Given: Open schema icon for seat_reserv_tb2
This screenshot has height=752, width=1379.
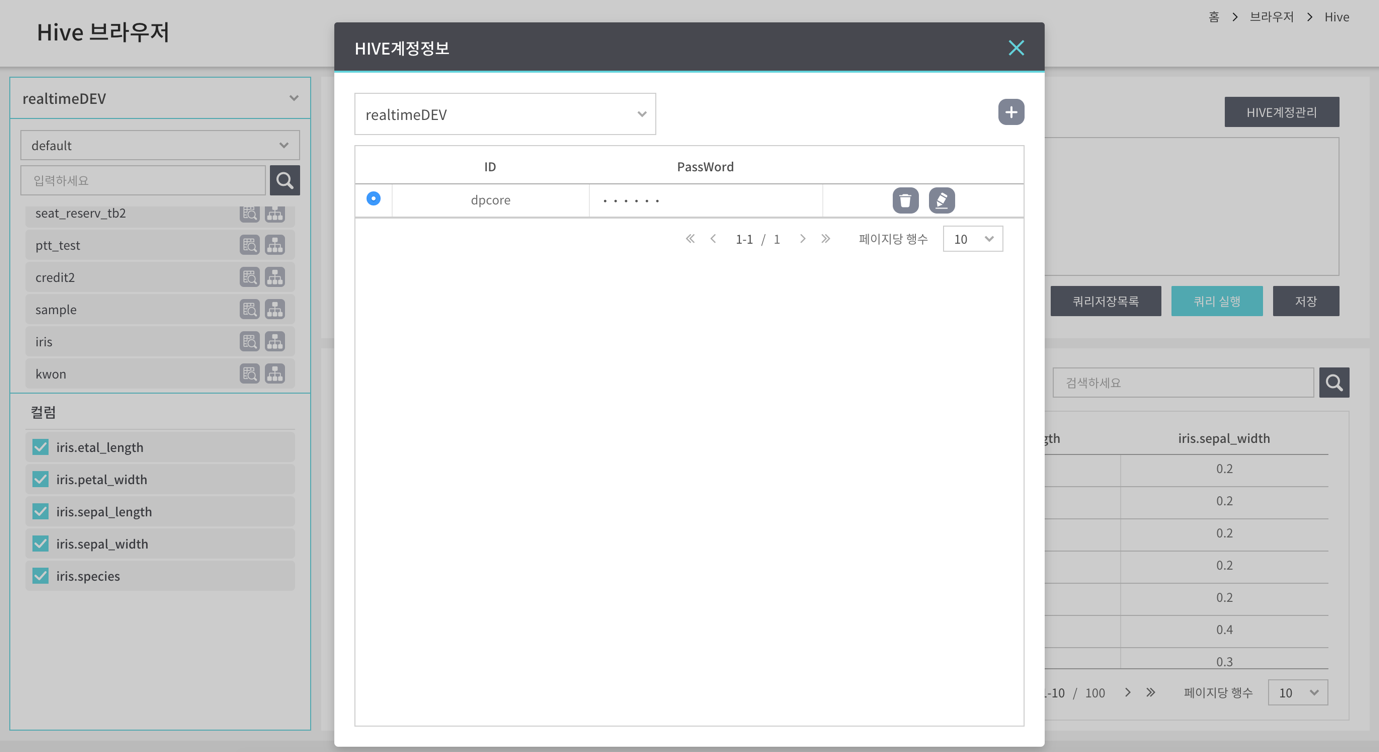Looking at the screenshot, I should point(275,213).
